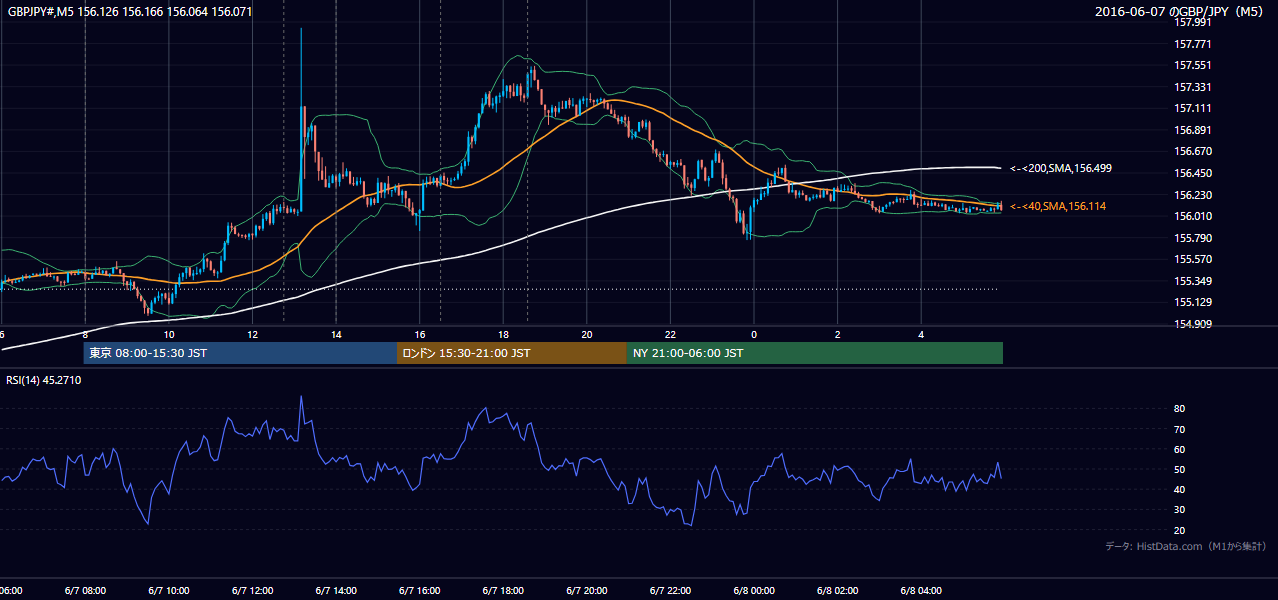The image size is (1278, 600).
Task: Click price level 157.331 on axis
Action: click(x=1193, y=87)
